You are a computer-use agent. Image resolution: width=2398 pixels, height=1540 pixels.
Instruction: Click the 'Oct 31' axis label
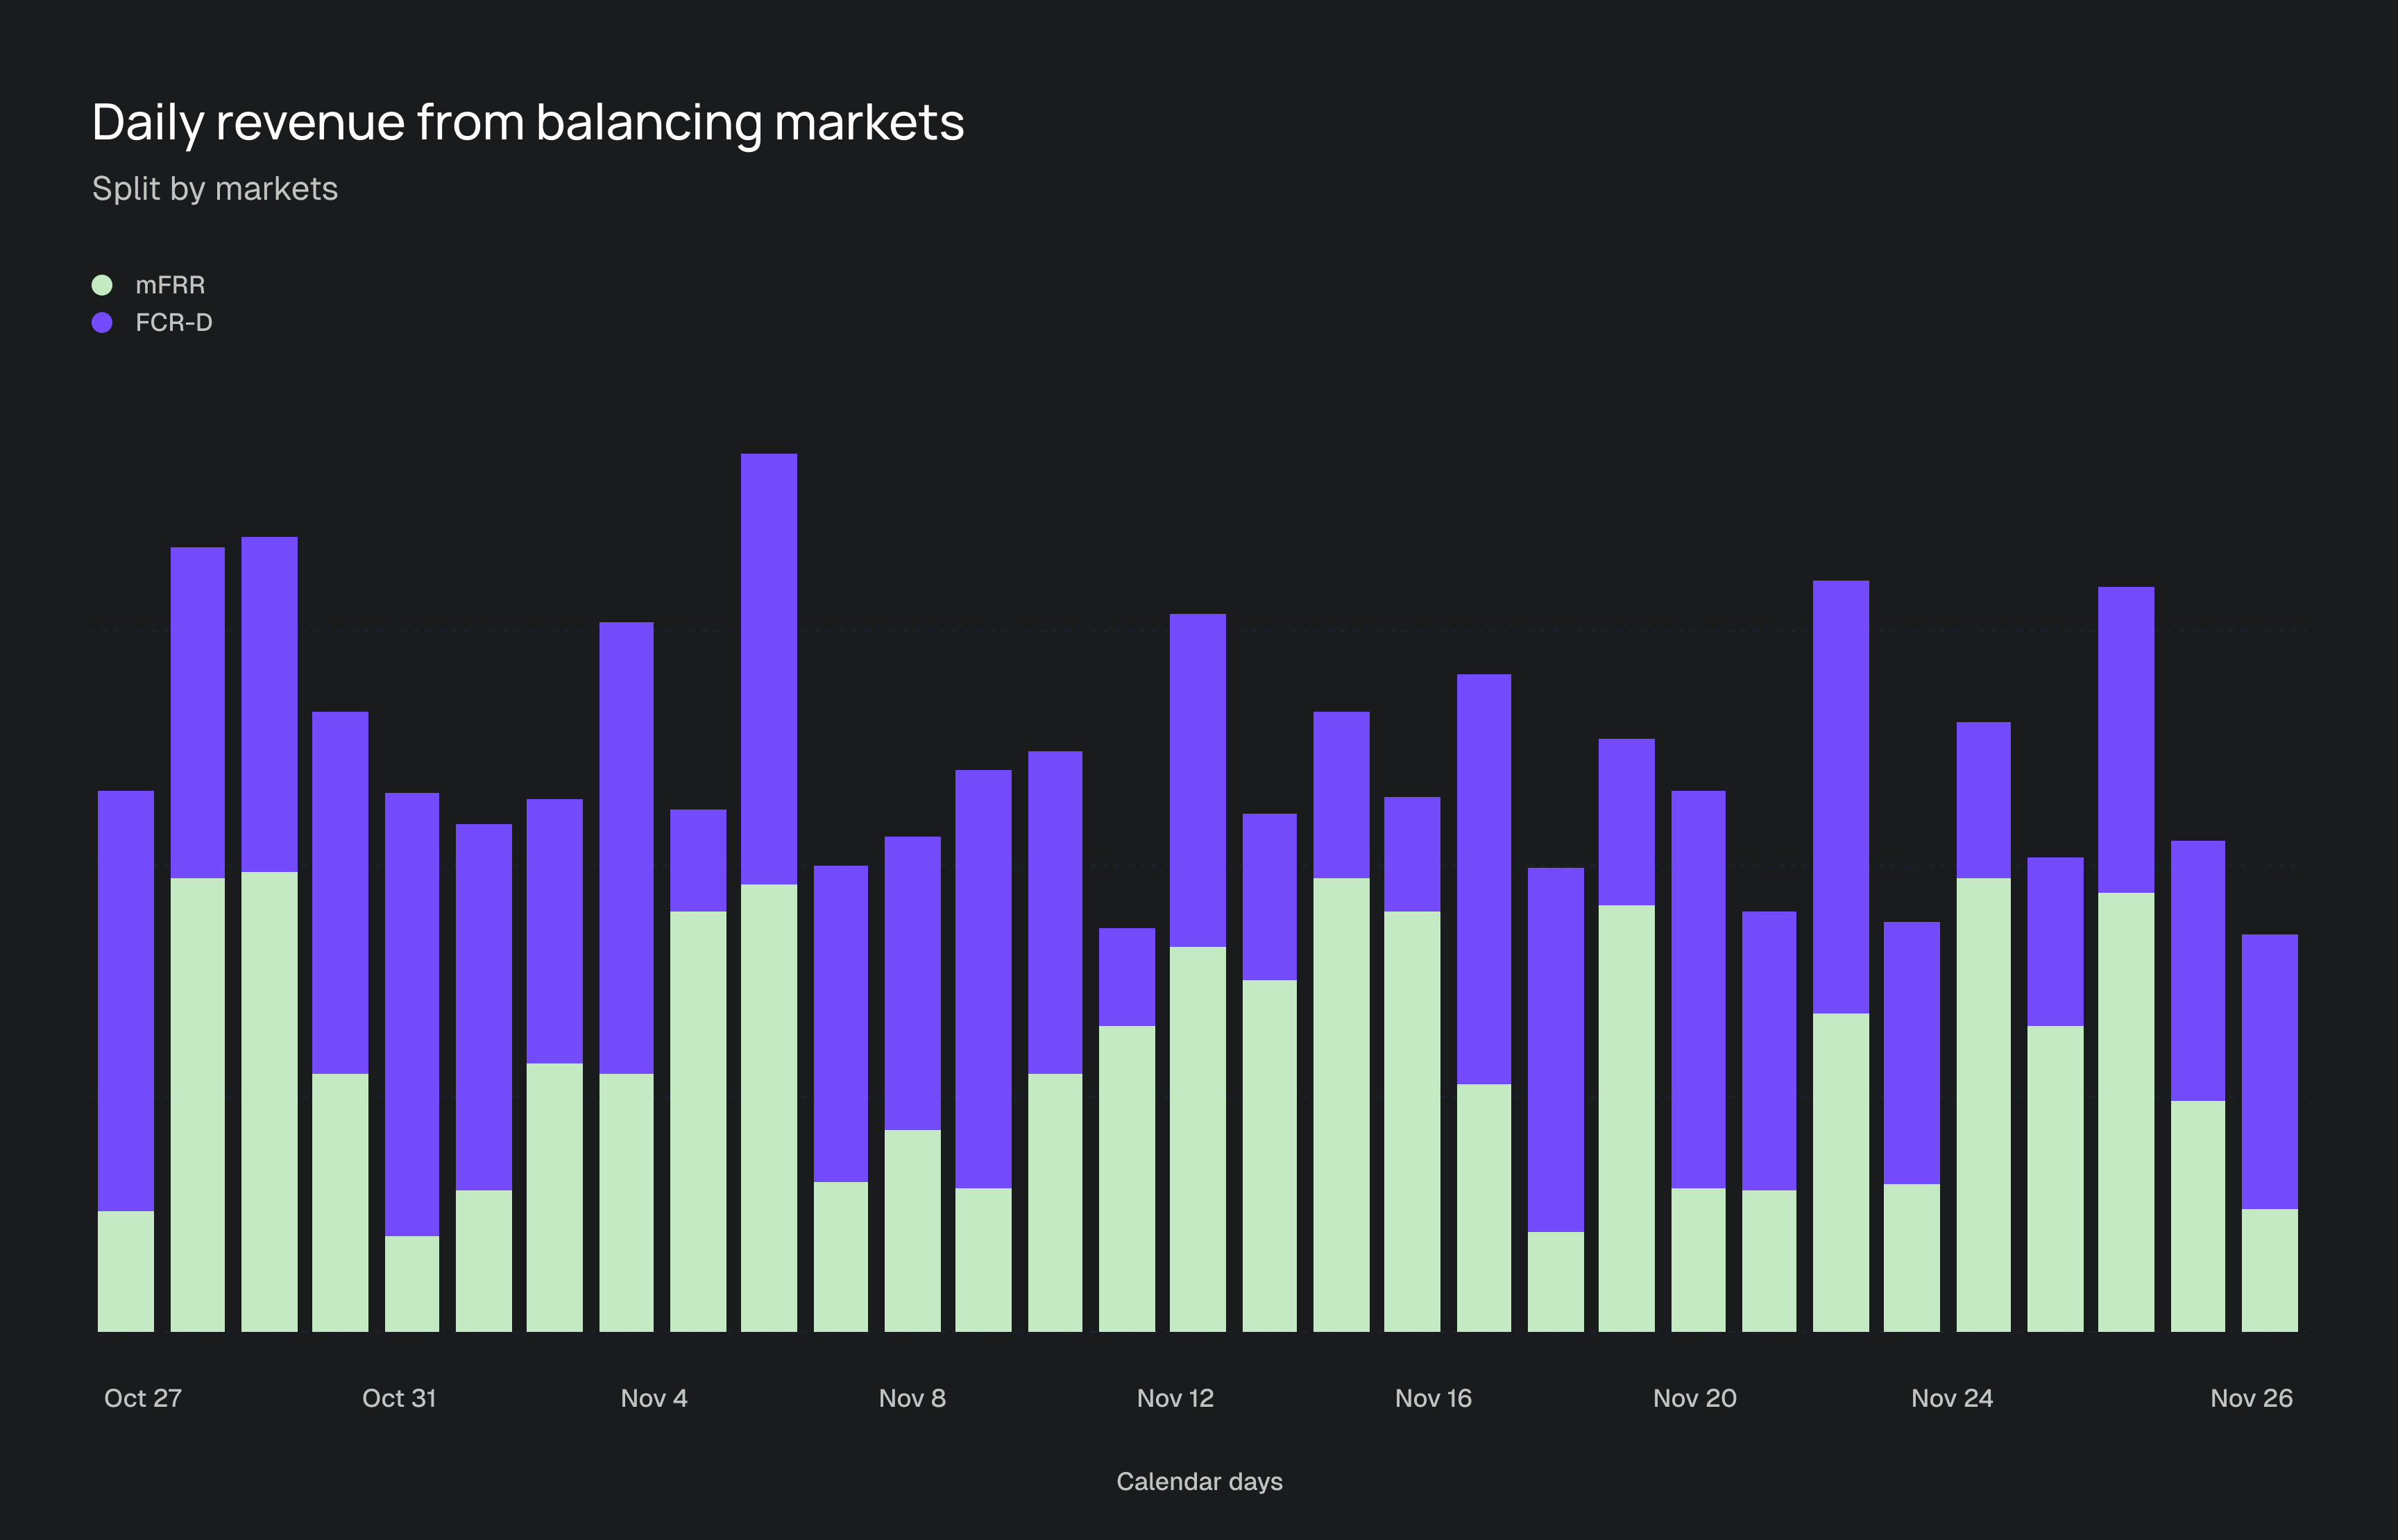tap(399, 1398)
